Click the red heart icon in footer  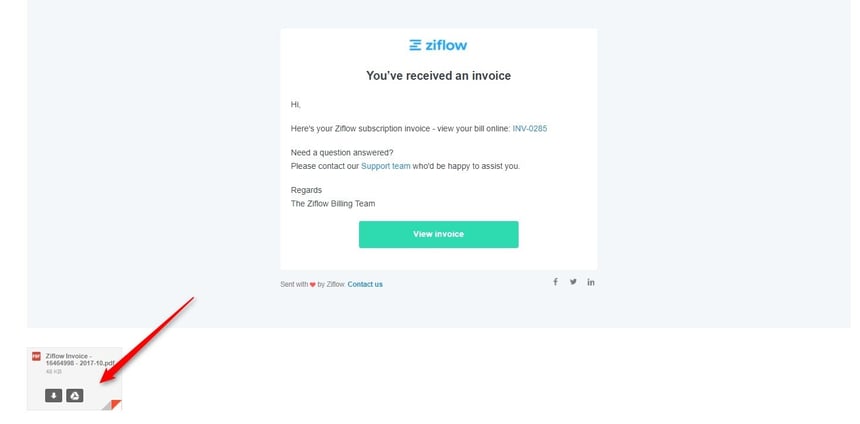pyautogui.click(x=312, y=284)
